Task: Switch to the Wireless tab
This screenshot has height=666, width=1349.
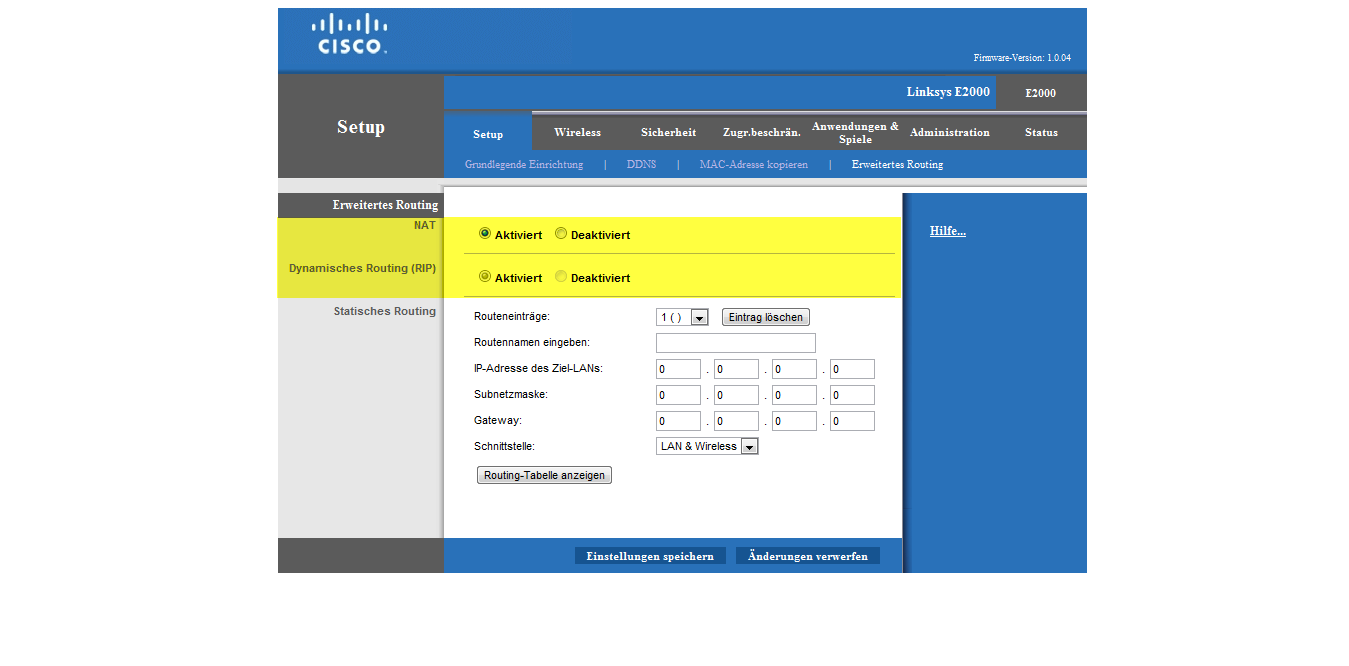Action: [577, 132]
